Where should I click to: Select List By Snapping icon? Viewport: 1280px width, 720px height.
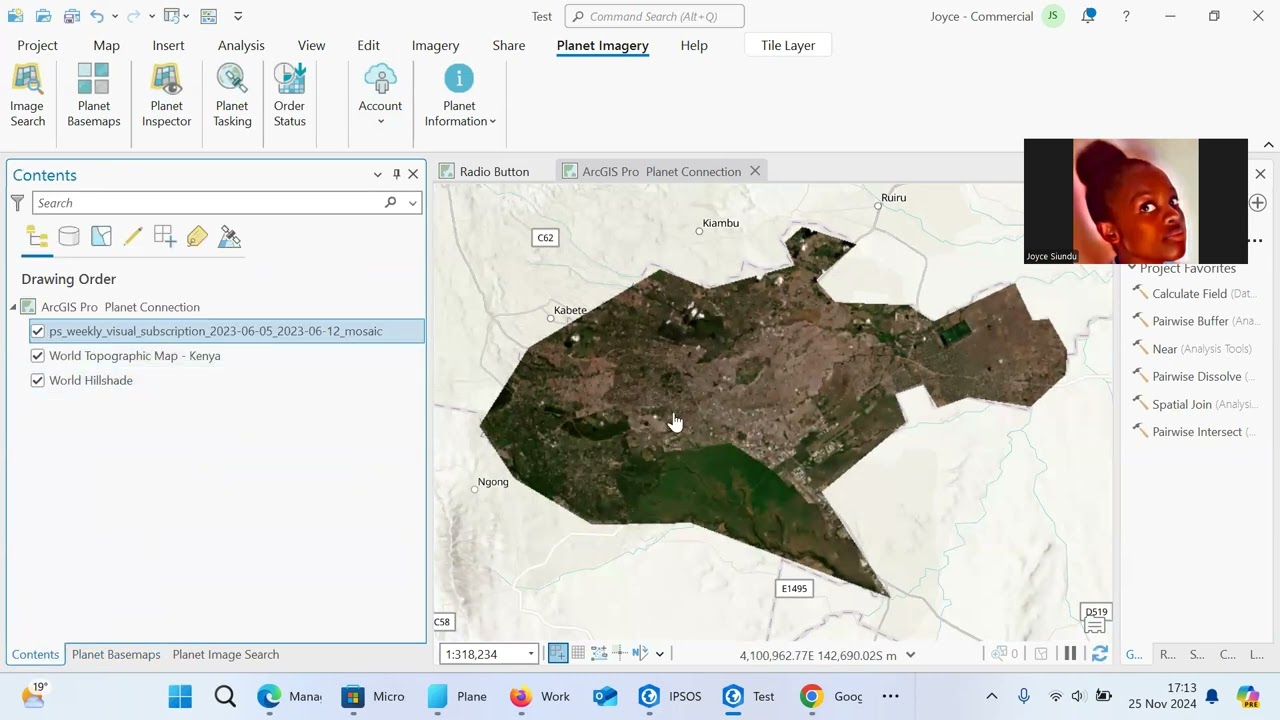[x=165, y=237]
